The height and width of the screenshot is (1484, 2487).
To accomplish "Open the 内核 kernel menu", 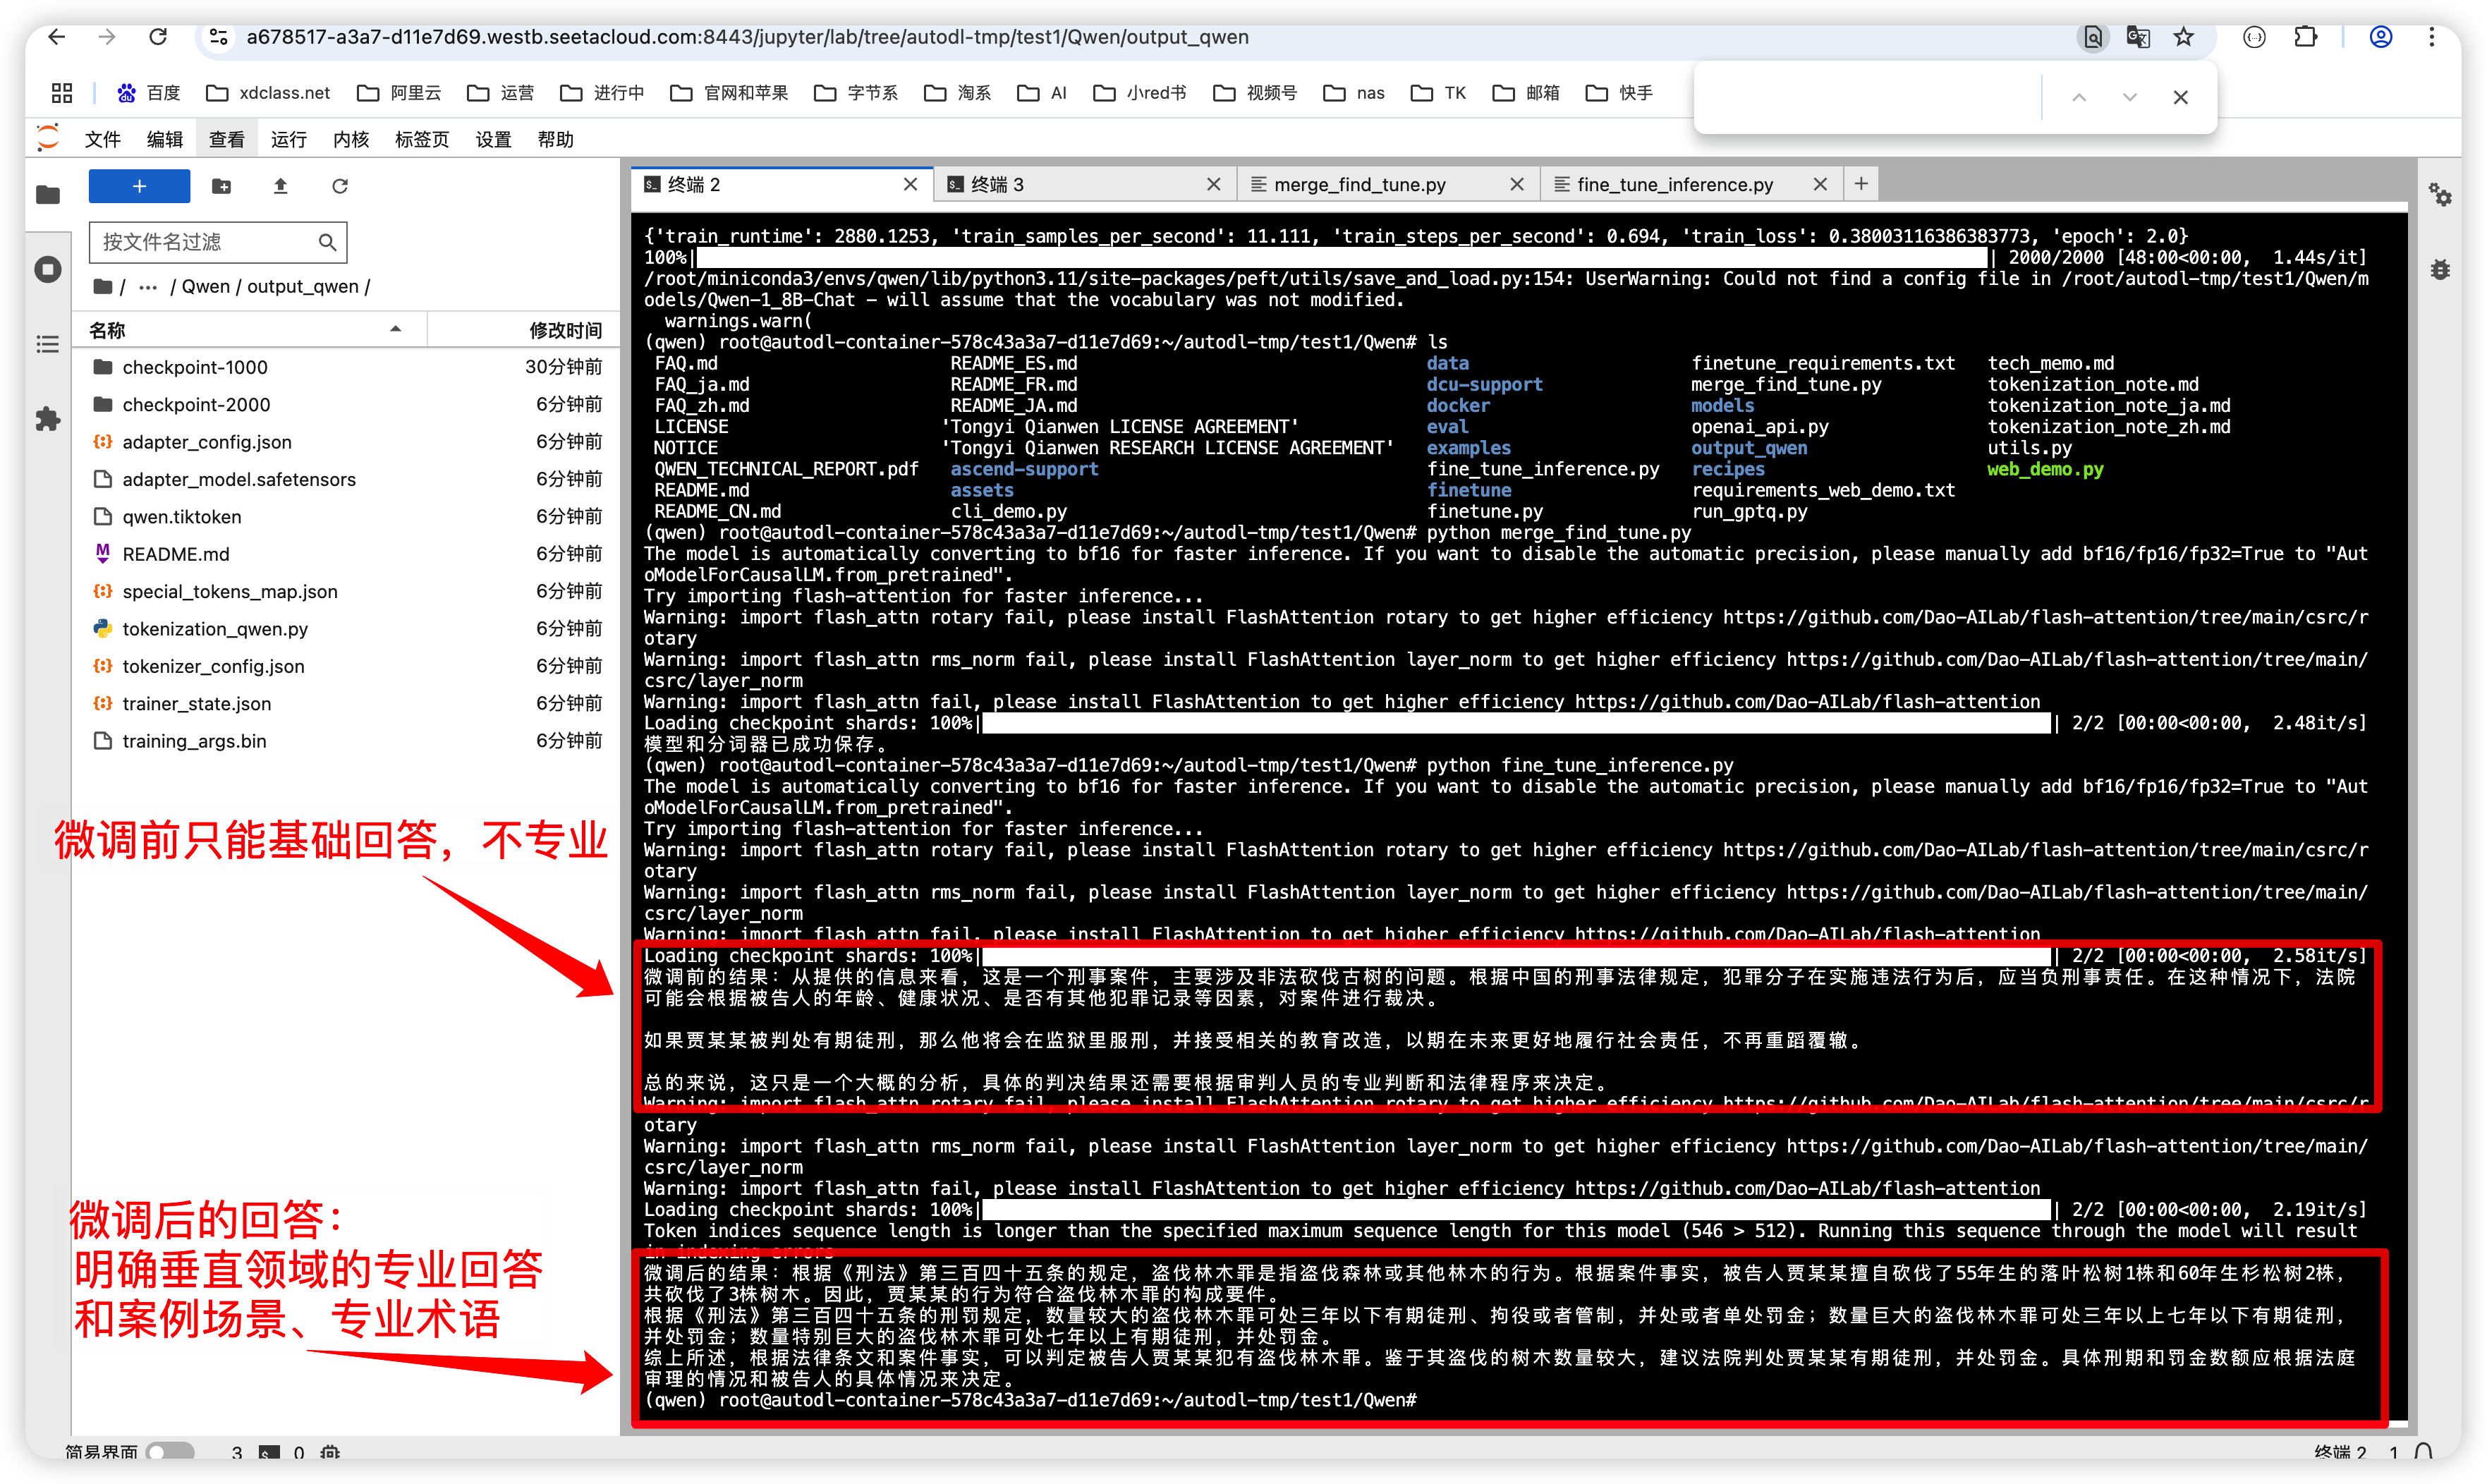I will 350,139.
